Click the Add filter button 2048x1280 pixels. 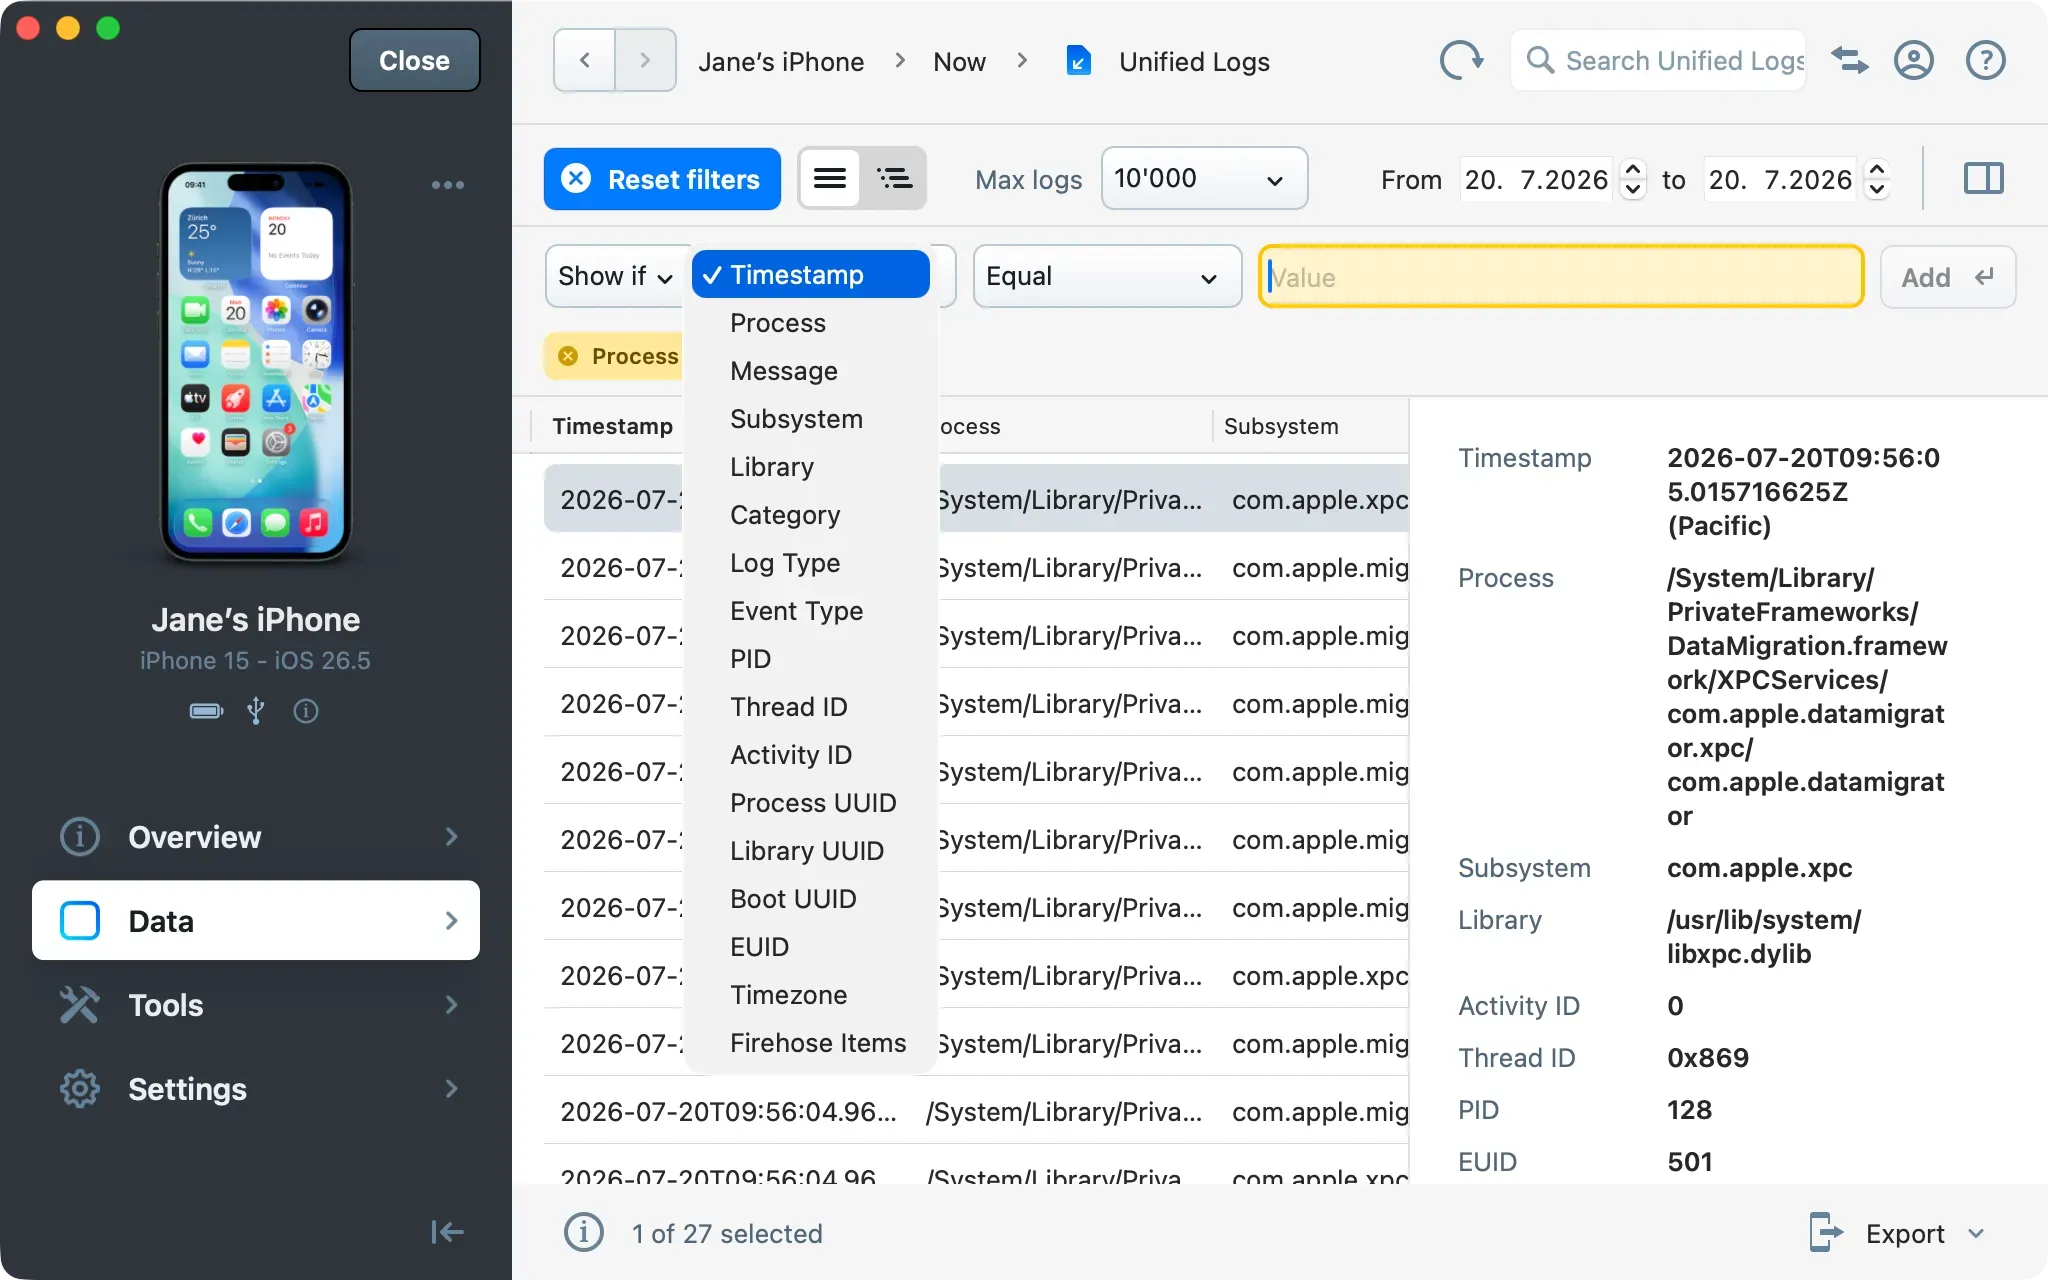coord(1947,277)
